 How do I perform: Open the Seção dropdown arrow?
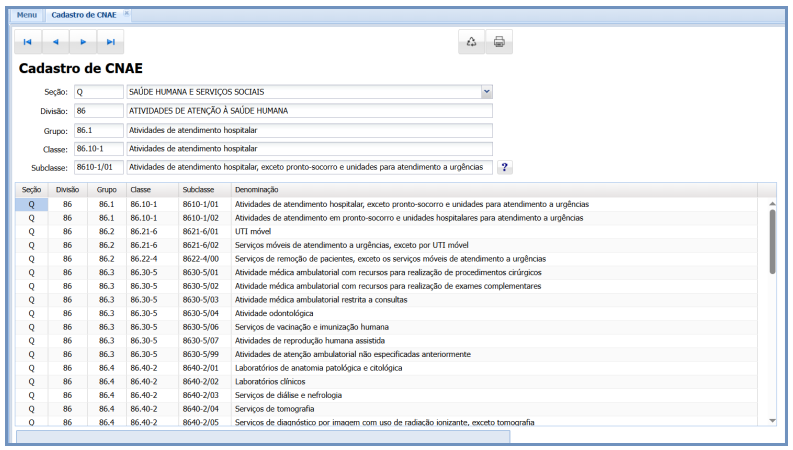point(486,92)
